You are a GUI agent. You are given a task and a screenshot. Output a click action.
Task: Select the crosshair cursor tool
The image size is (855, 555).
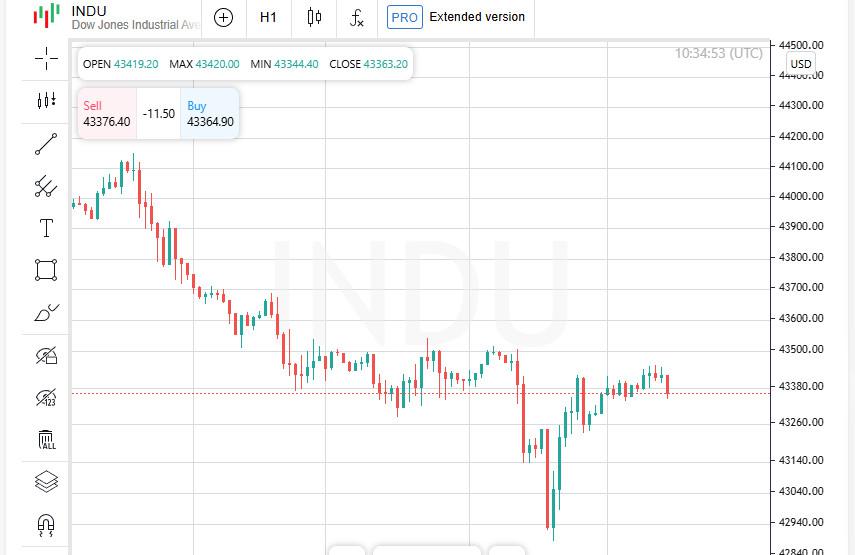46,58
